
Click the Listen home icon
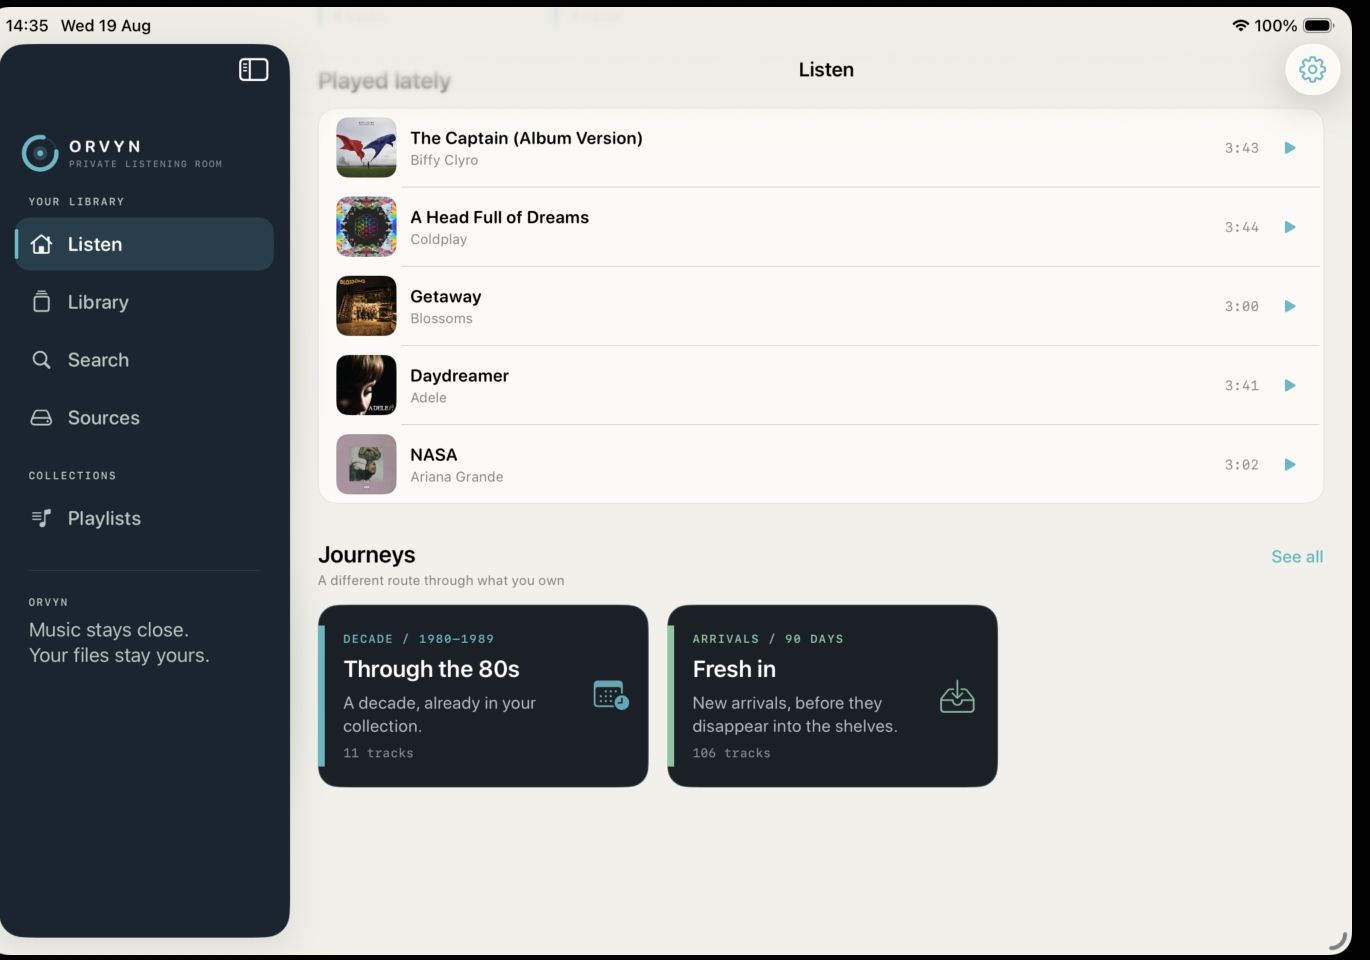coord(41,244)
